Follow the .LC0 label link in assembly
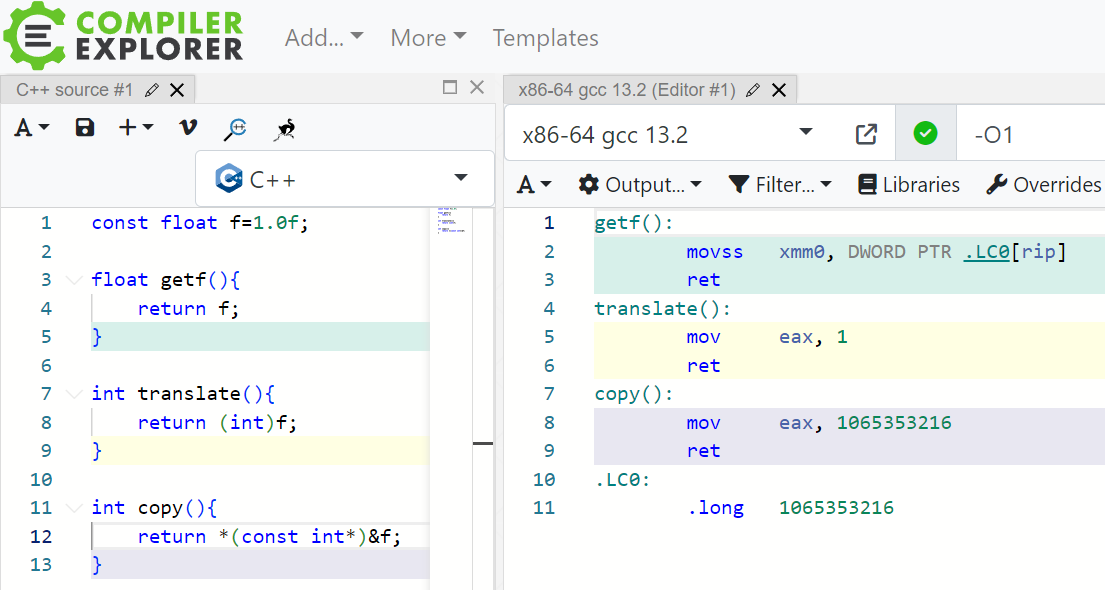This screenshot has height=590, width=1105. (986, 252)
